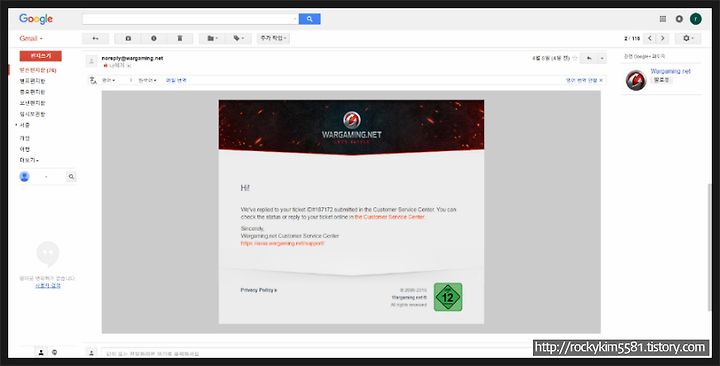The height and width of the screenshot is (366, 720).
Task: Archive this email
Action: pyautogui.click(x=128, y=39)
